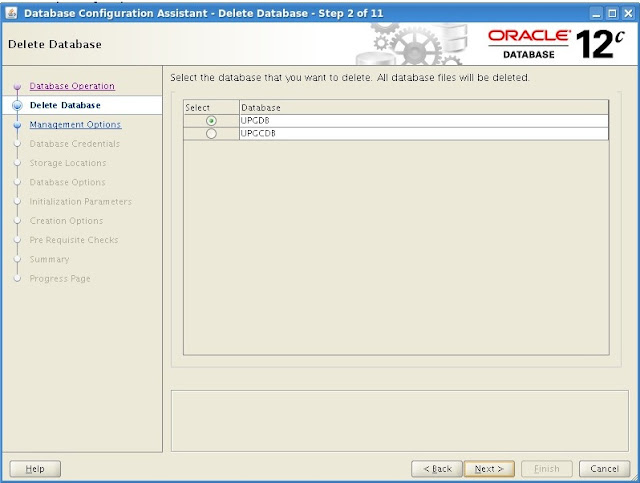Click the Database Credentials step label
The image size is (640, 483).
click(x=75, y=144)
